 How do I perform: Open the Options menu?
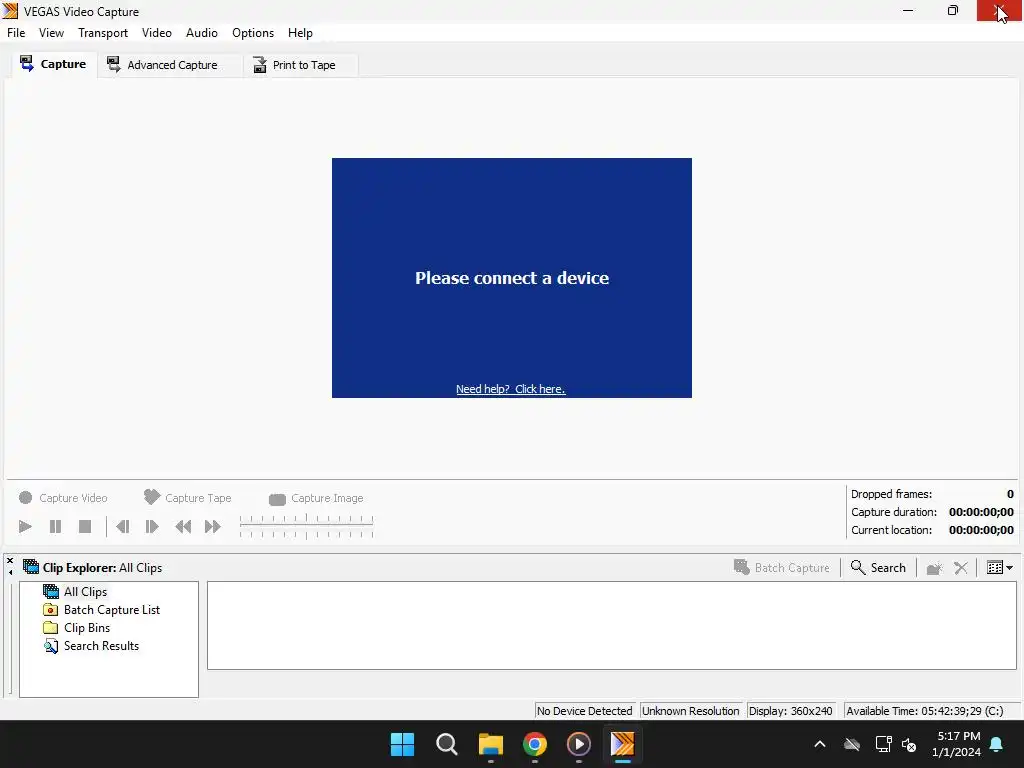coord(253,33)
